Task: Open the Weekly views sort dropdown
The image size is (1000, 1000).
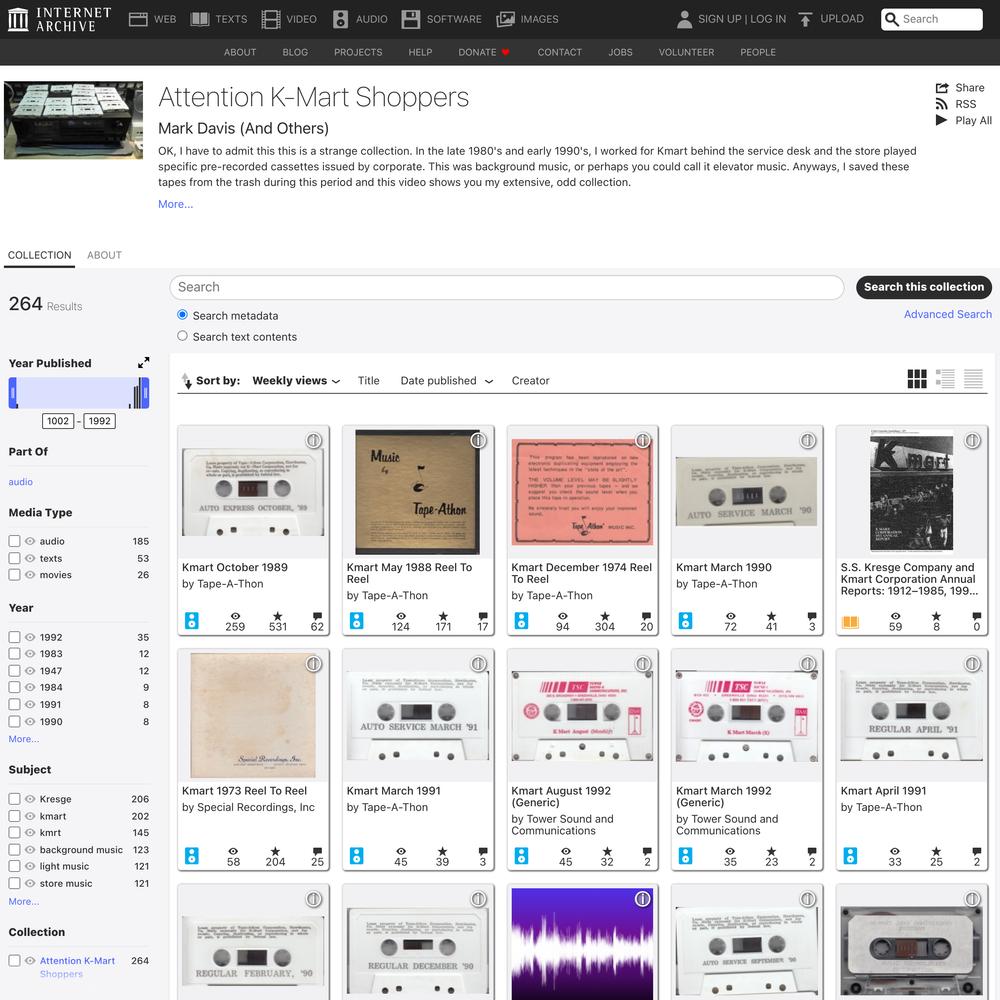Action: [x=297, y=381]
